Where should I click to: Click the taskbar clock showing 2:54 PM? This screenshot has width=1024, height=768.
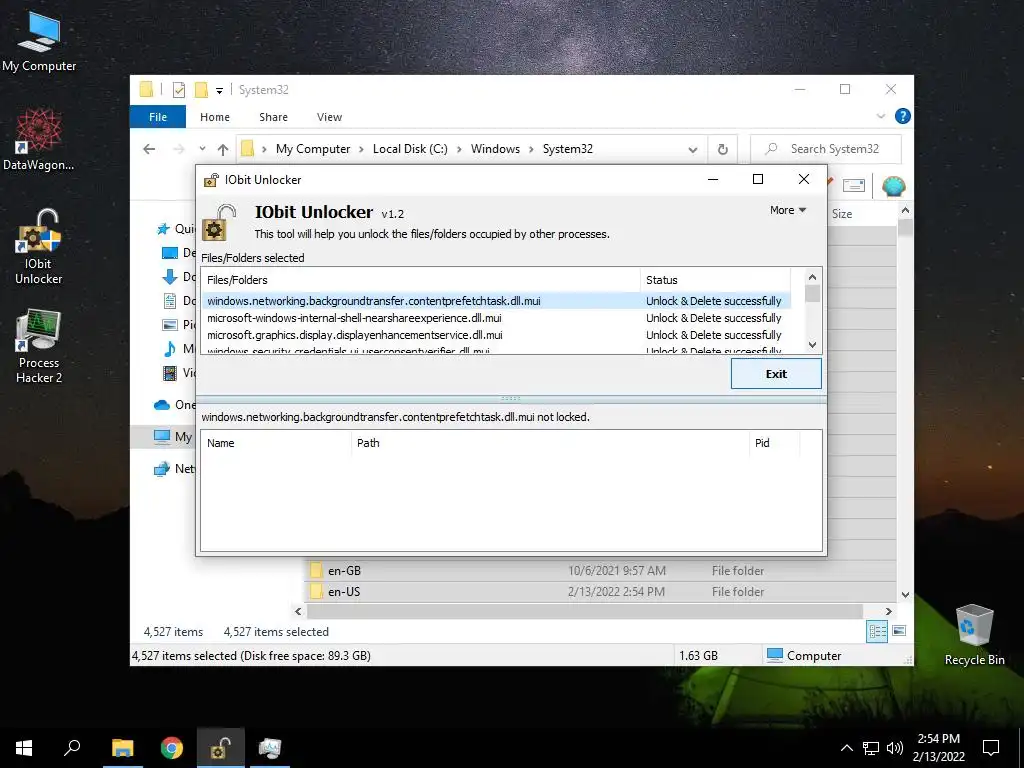tap(938, 748)
